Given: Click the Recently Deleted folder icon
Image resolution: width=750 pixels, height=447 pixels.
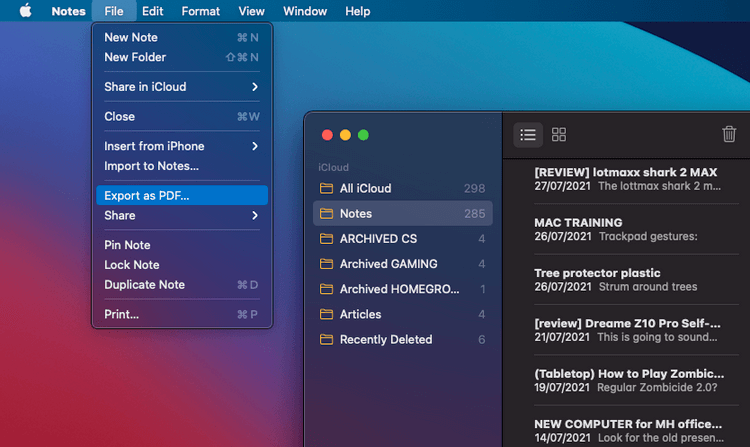Looking at the screenshot, I should 326,339.
